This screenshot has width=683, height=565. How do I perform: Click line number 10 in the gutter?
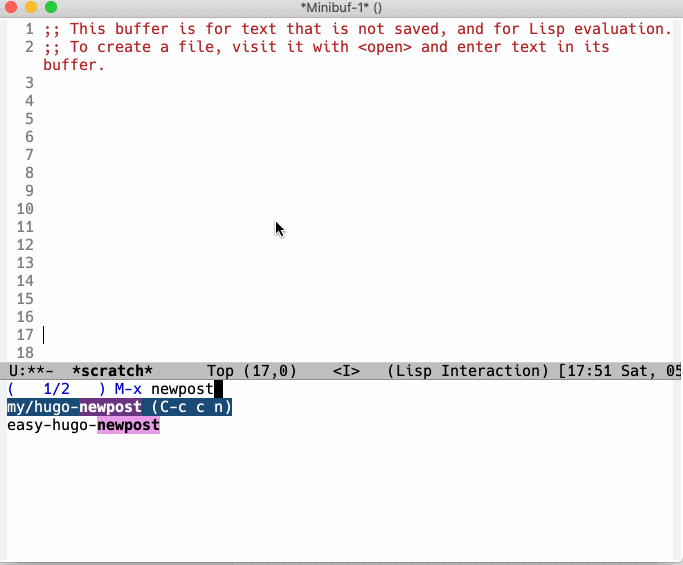pos(25,209)
